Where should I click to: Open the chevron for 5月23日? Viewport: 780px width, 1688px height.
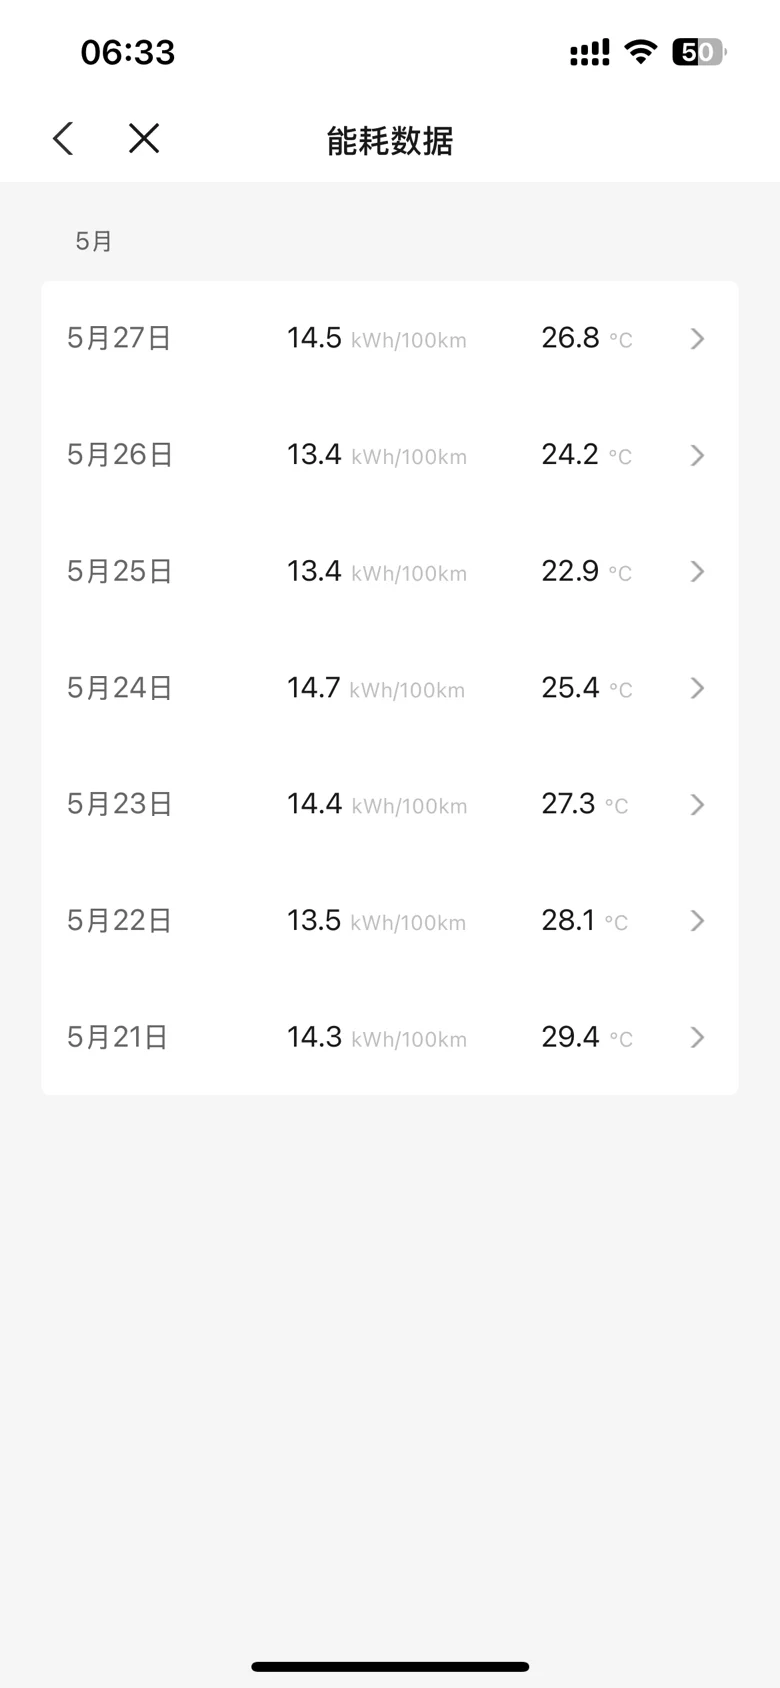[x=698, y=805]
